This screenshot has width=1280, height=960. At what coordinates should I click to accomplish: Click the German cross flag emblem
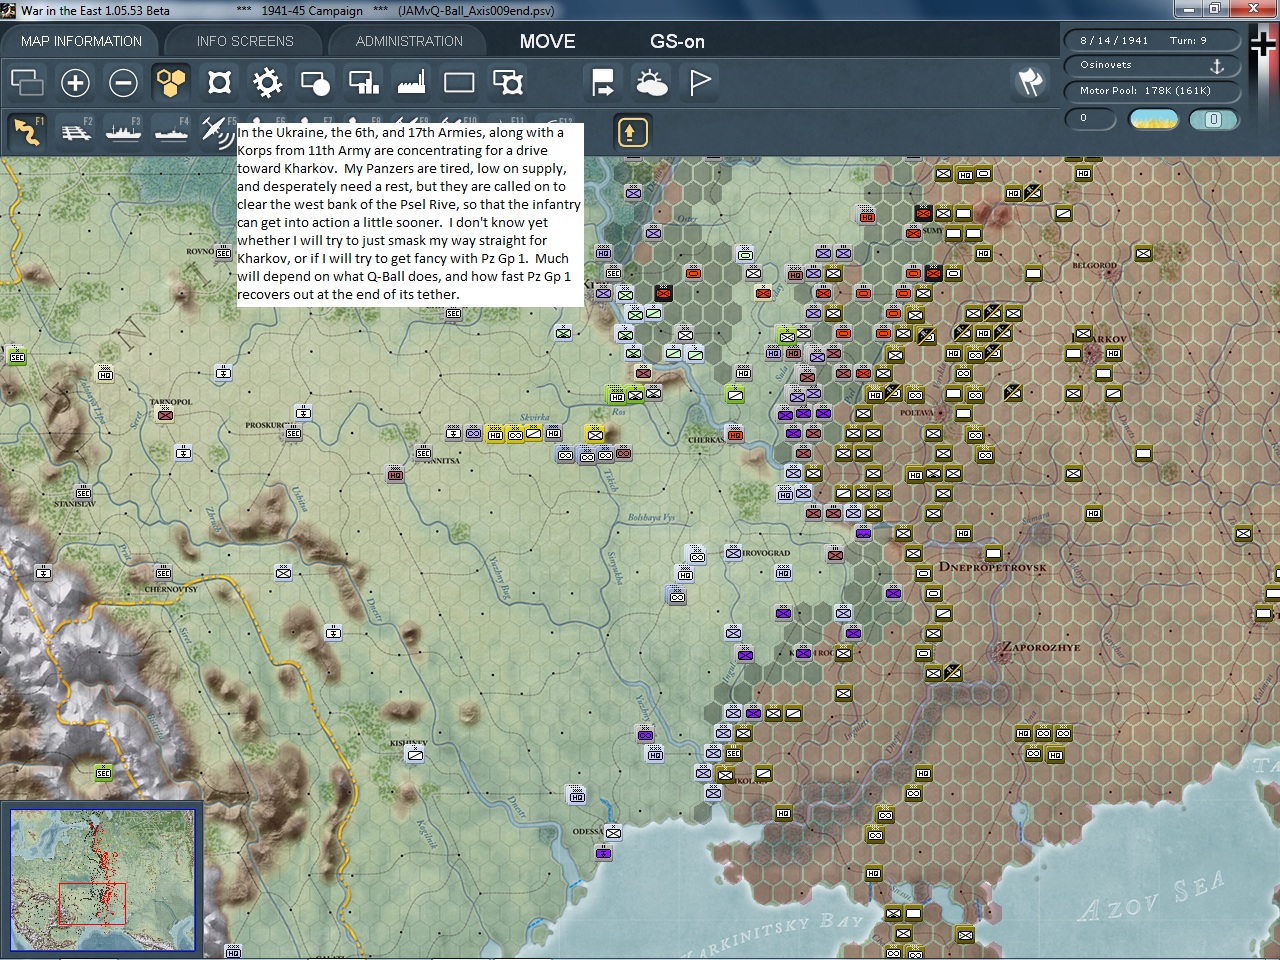[1263, 44]
